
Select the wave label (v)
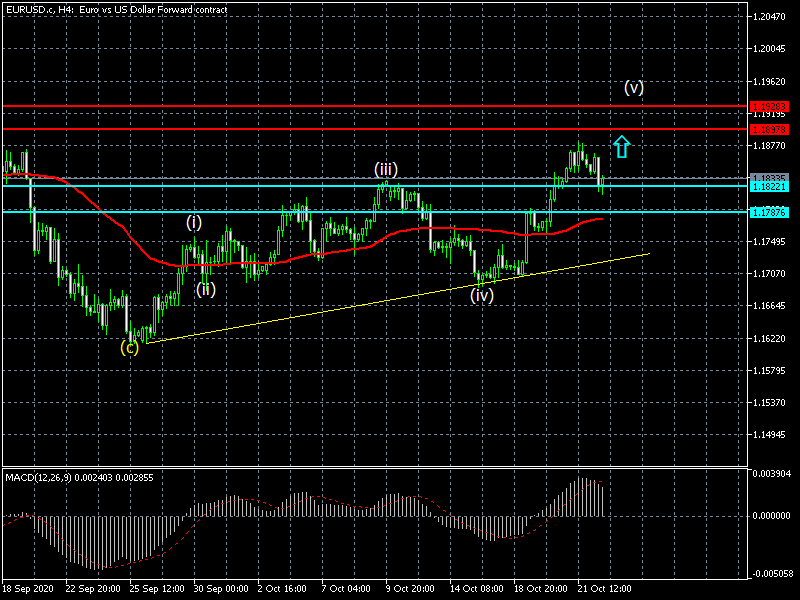click(634, 87)
